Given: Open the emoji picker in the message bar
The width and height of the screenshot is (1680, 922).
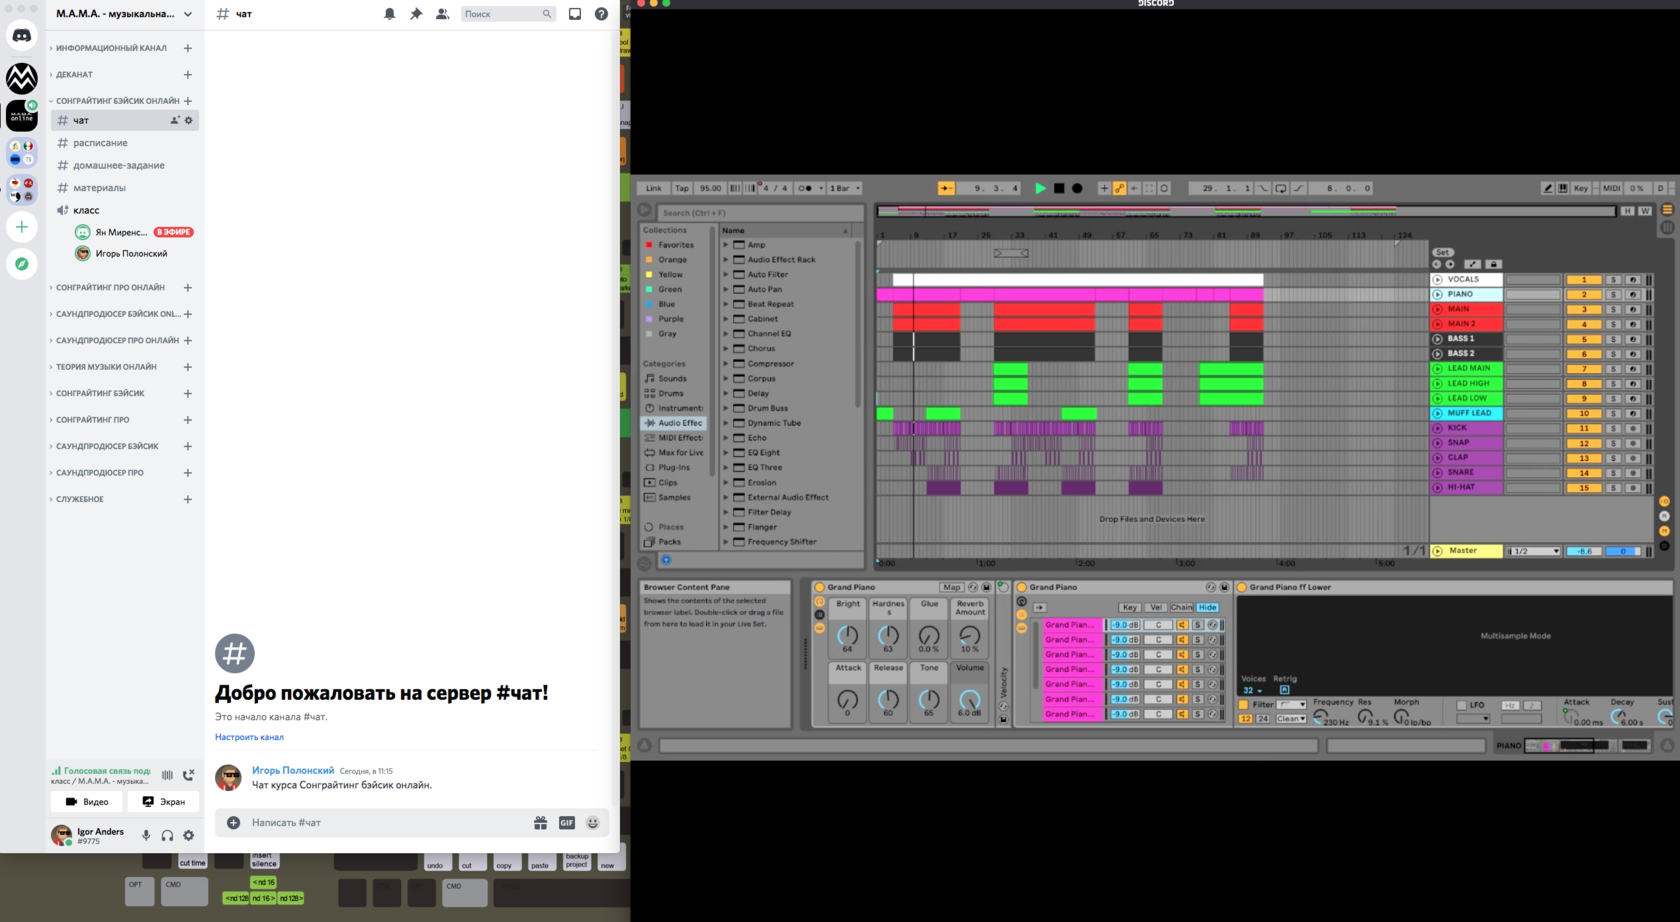Looking at the screenshot, I should click(593, 822).
